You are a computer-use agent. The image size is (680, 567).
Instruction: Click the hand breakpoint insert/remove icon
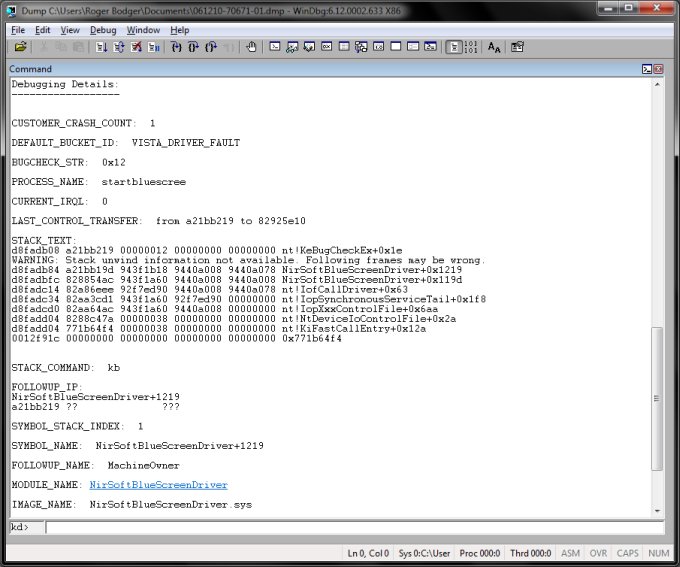251,47
